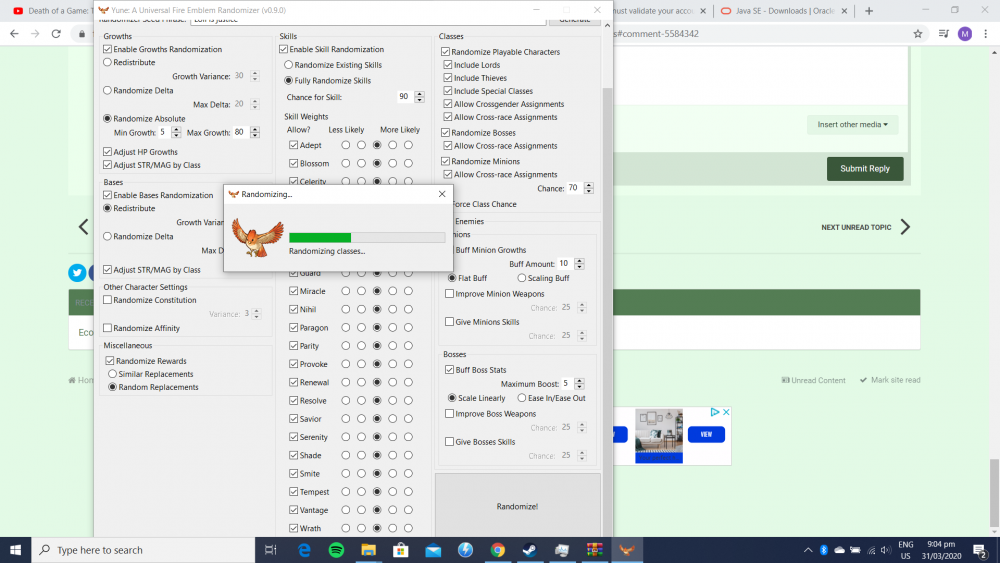Click the OneDrive cloud tray icon
The image size is (1000, 563).
point(839,550)
